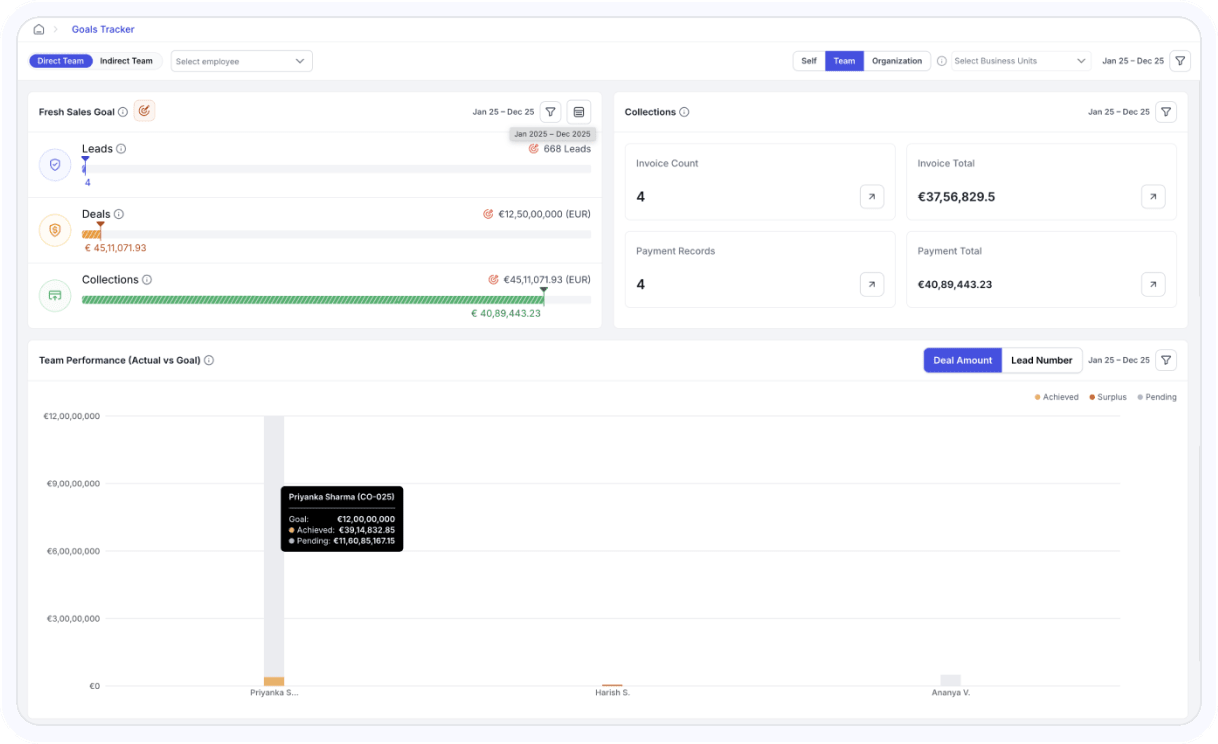1218x744 pixels.
Task: Open the Invoice Total arrow link icon
Action: [x=1153, y=197]
